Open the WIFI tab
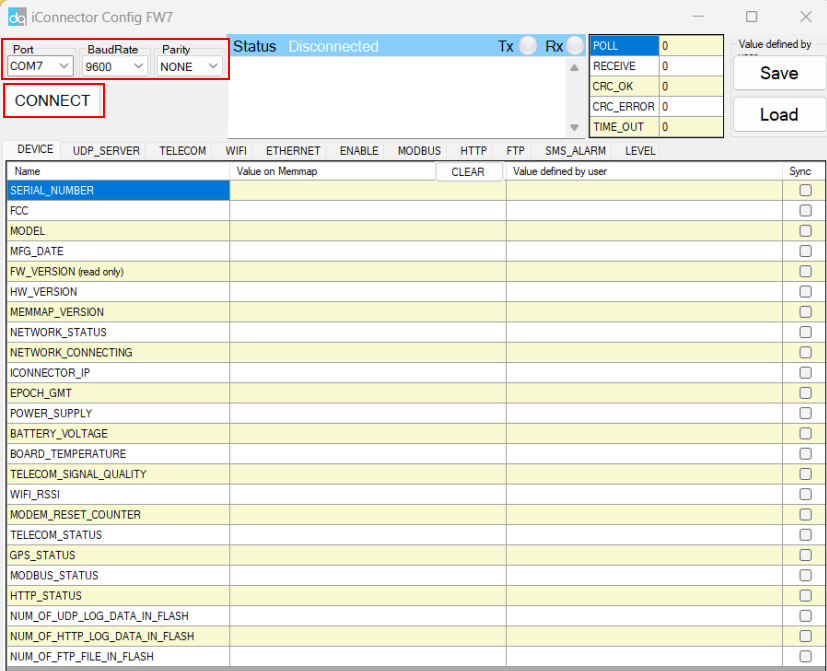 236,151
